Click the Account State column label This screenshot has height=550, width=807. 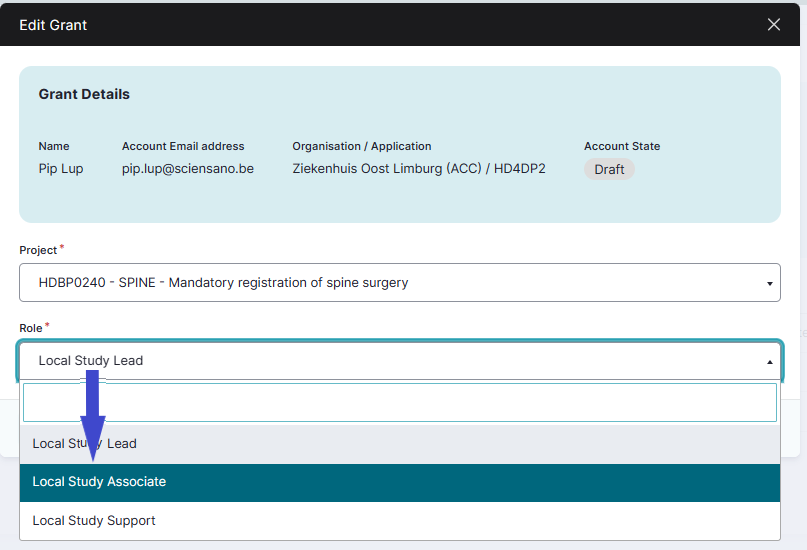click(x=622, y=147)
